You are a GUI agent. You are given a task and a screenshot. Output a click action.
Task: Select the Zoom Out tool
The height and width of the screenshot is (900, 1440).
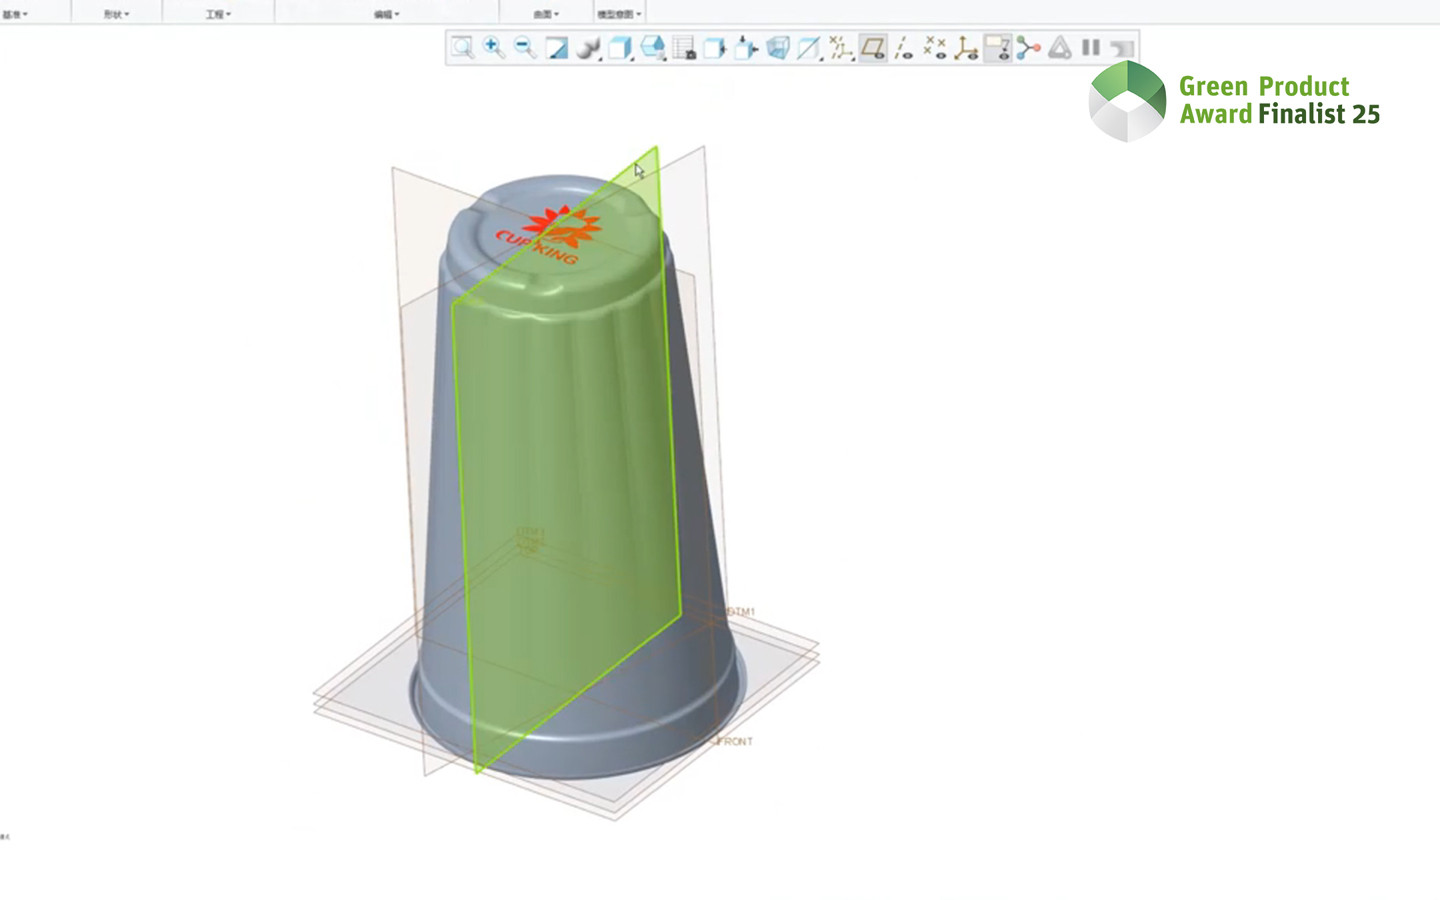(x=524, y=47)
